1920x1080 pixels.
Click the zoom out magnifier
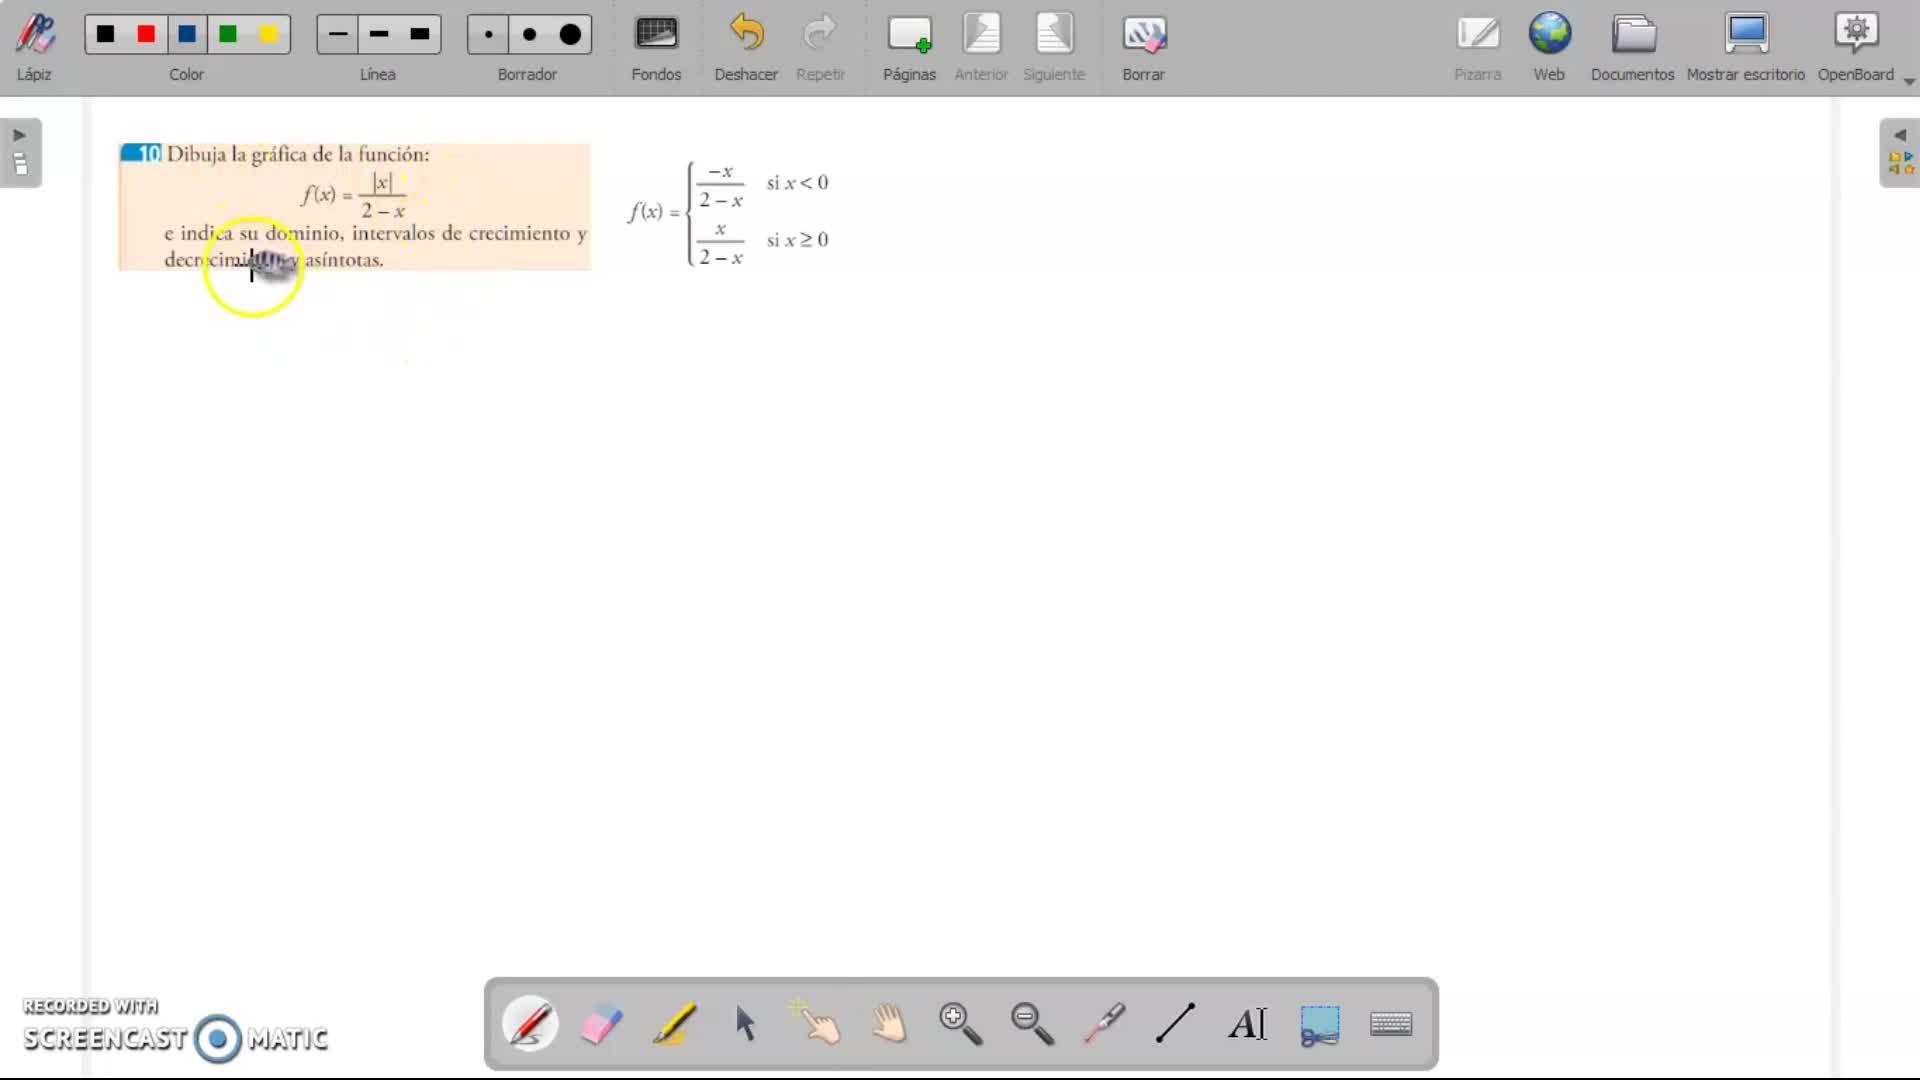point(1032,1024)
